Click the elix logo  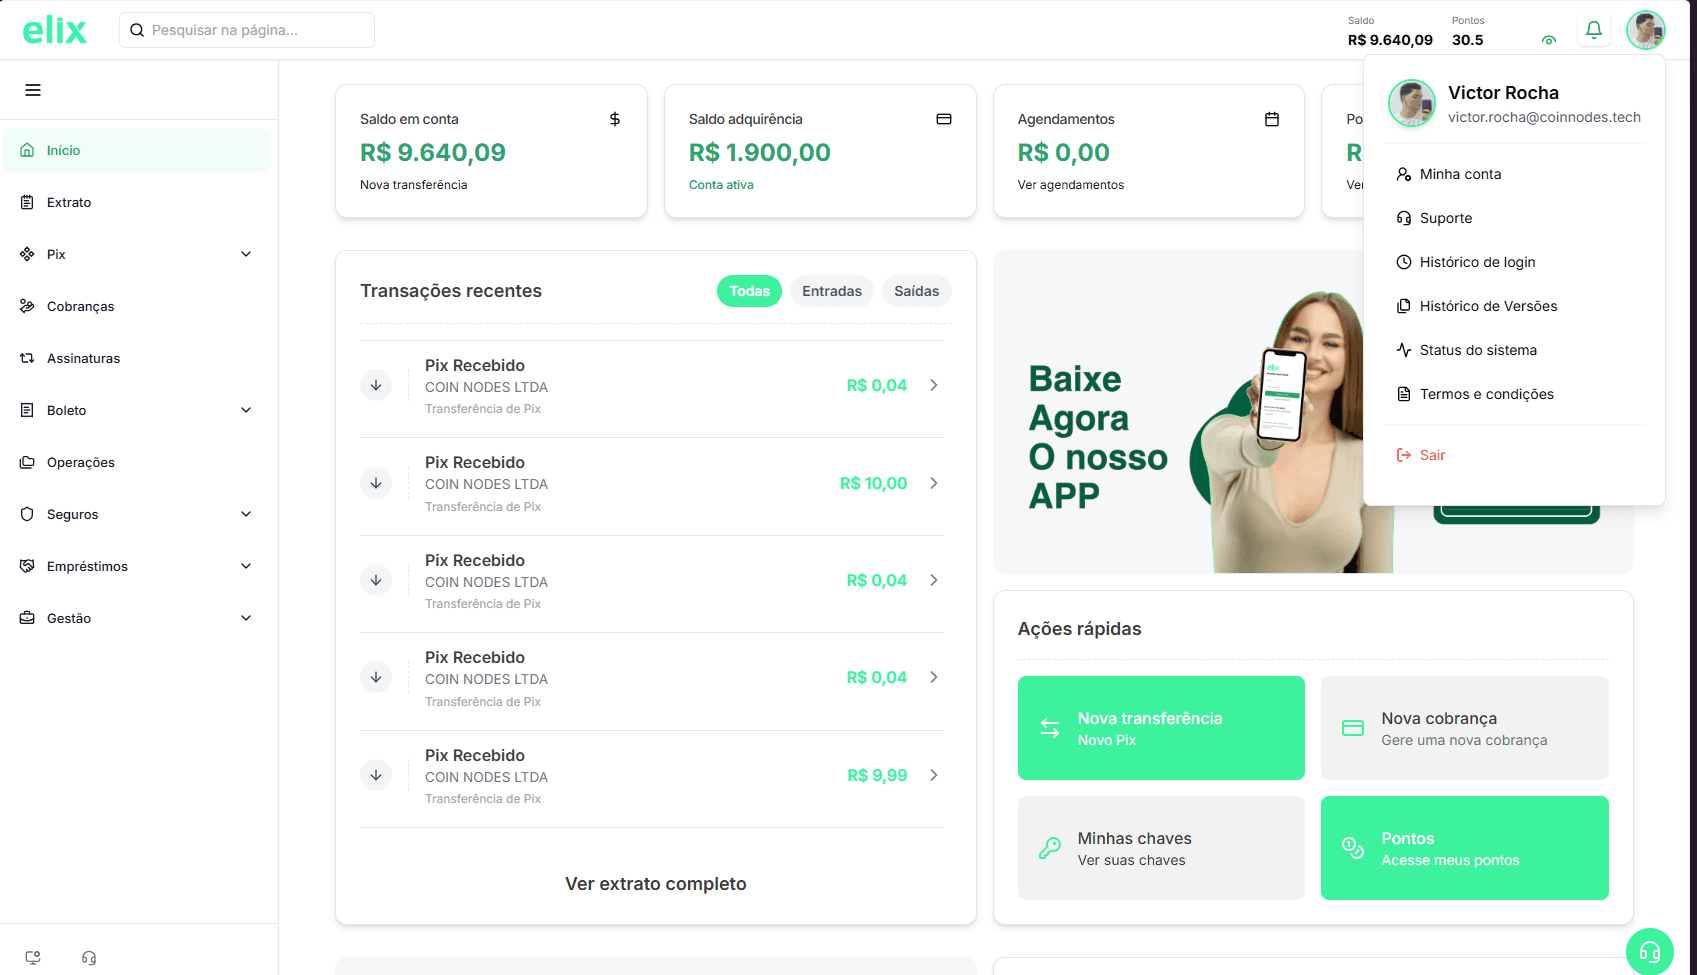click(x=55, y=30)
